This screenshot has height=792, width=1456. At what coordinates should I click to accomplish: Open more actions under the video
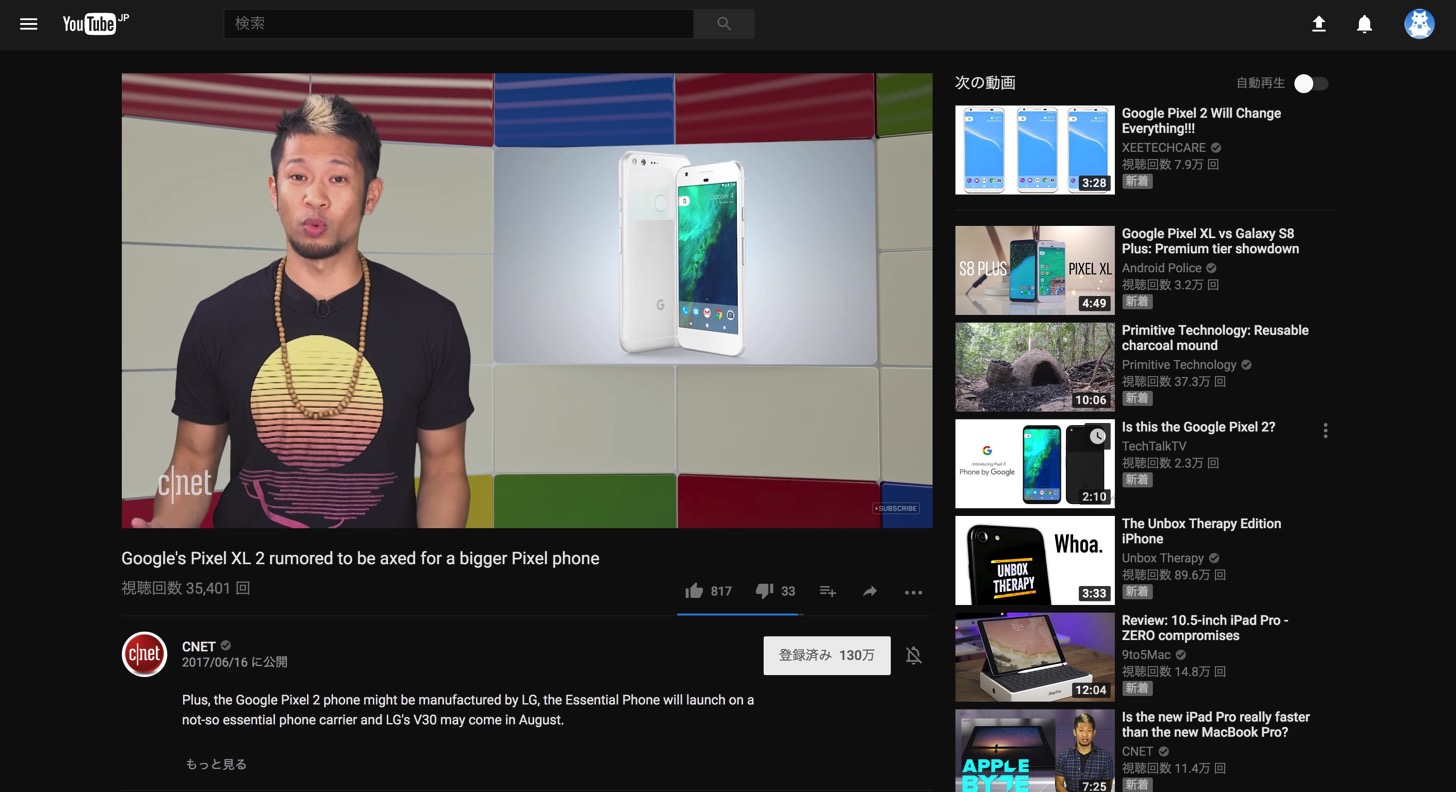coord(913,592)
